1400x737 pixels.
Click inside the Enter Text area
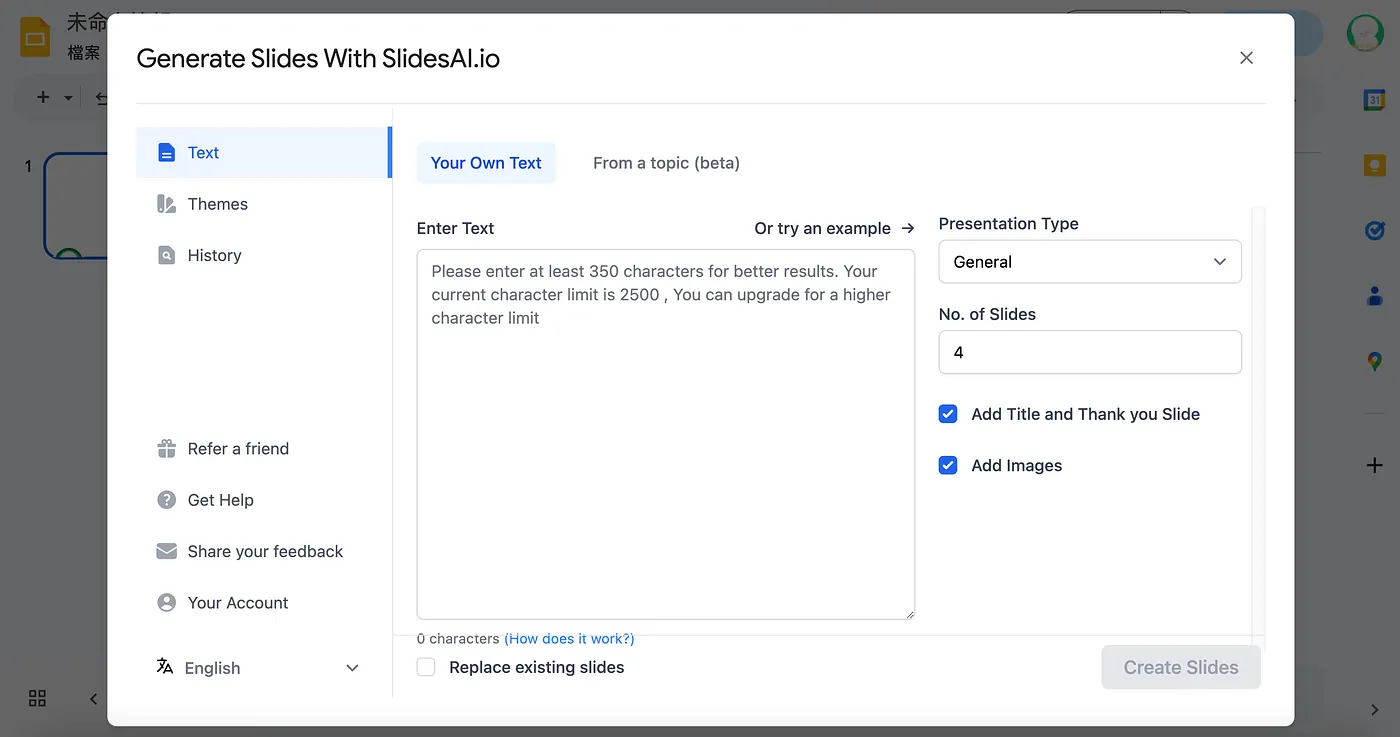click(x=666, y=434)
